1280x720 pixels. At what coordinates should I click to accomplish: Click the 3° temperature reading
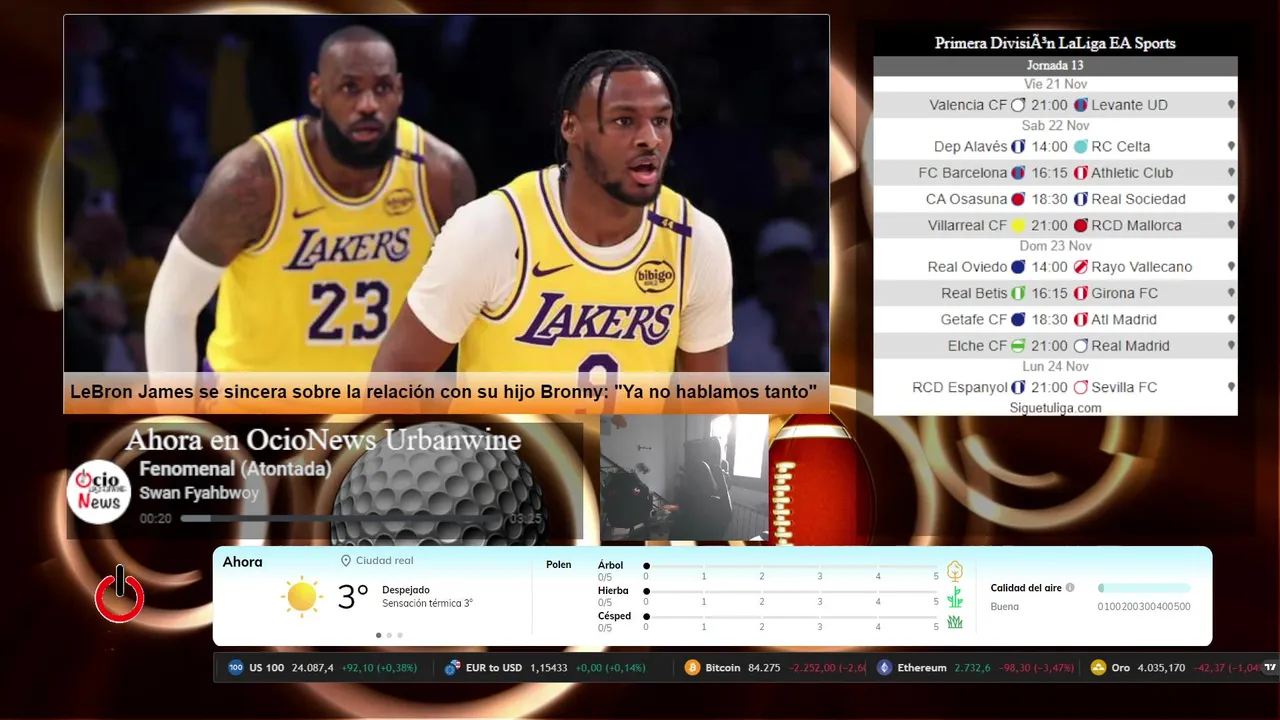click(353, 597)
